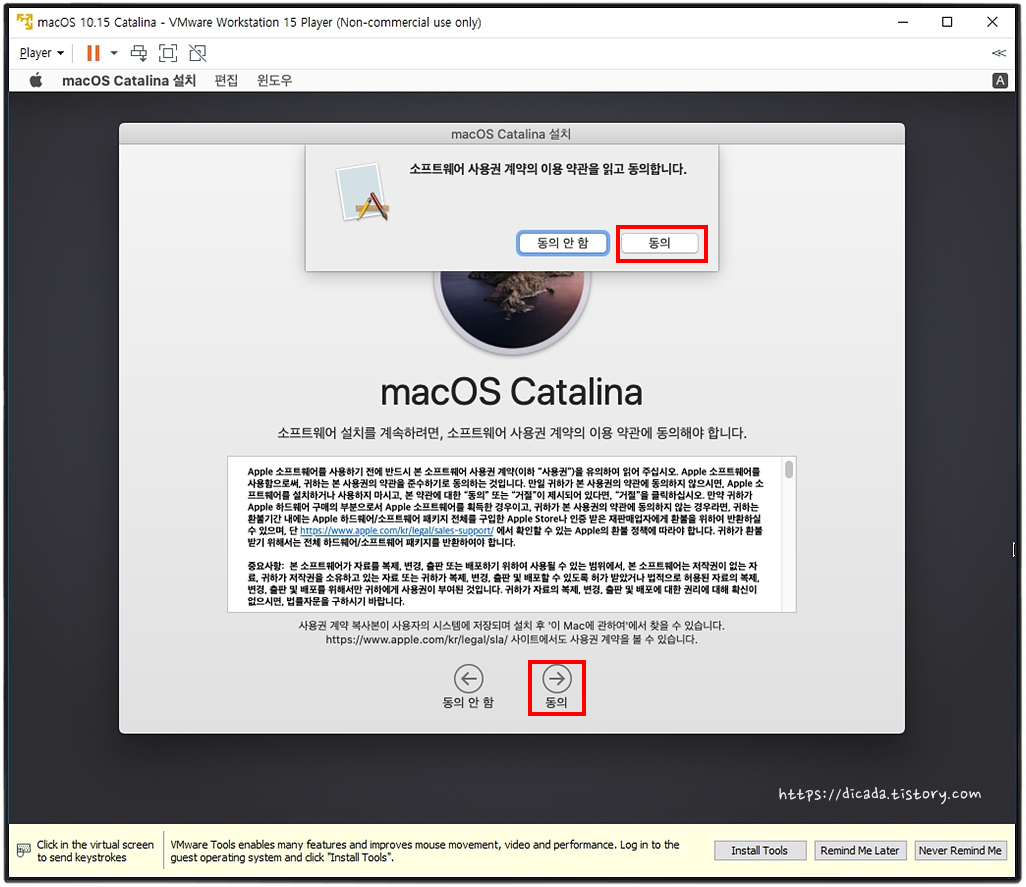The width and height of the screenshot is (1026, 887).
Task: Pause the virtual machine
Action: click(94, 53)
